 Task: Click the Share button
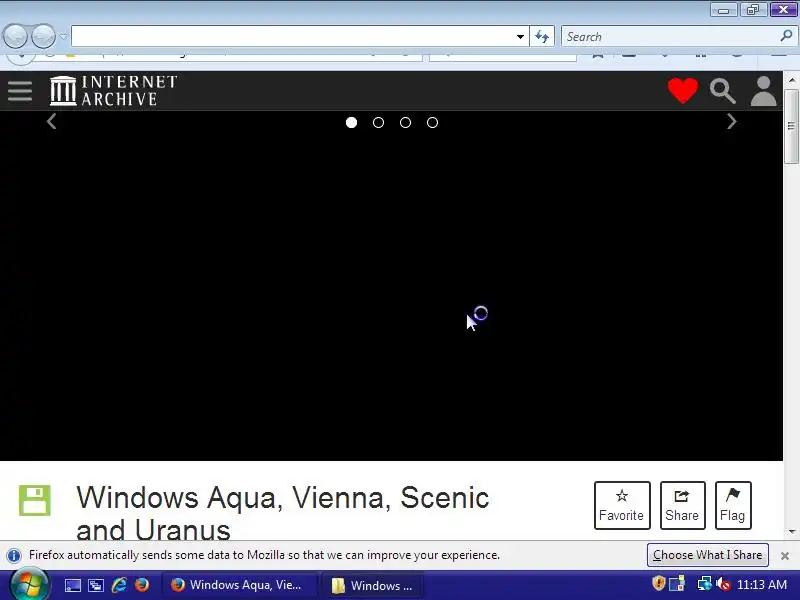click(682, 505)
